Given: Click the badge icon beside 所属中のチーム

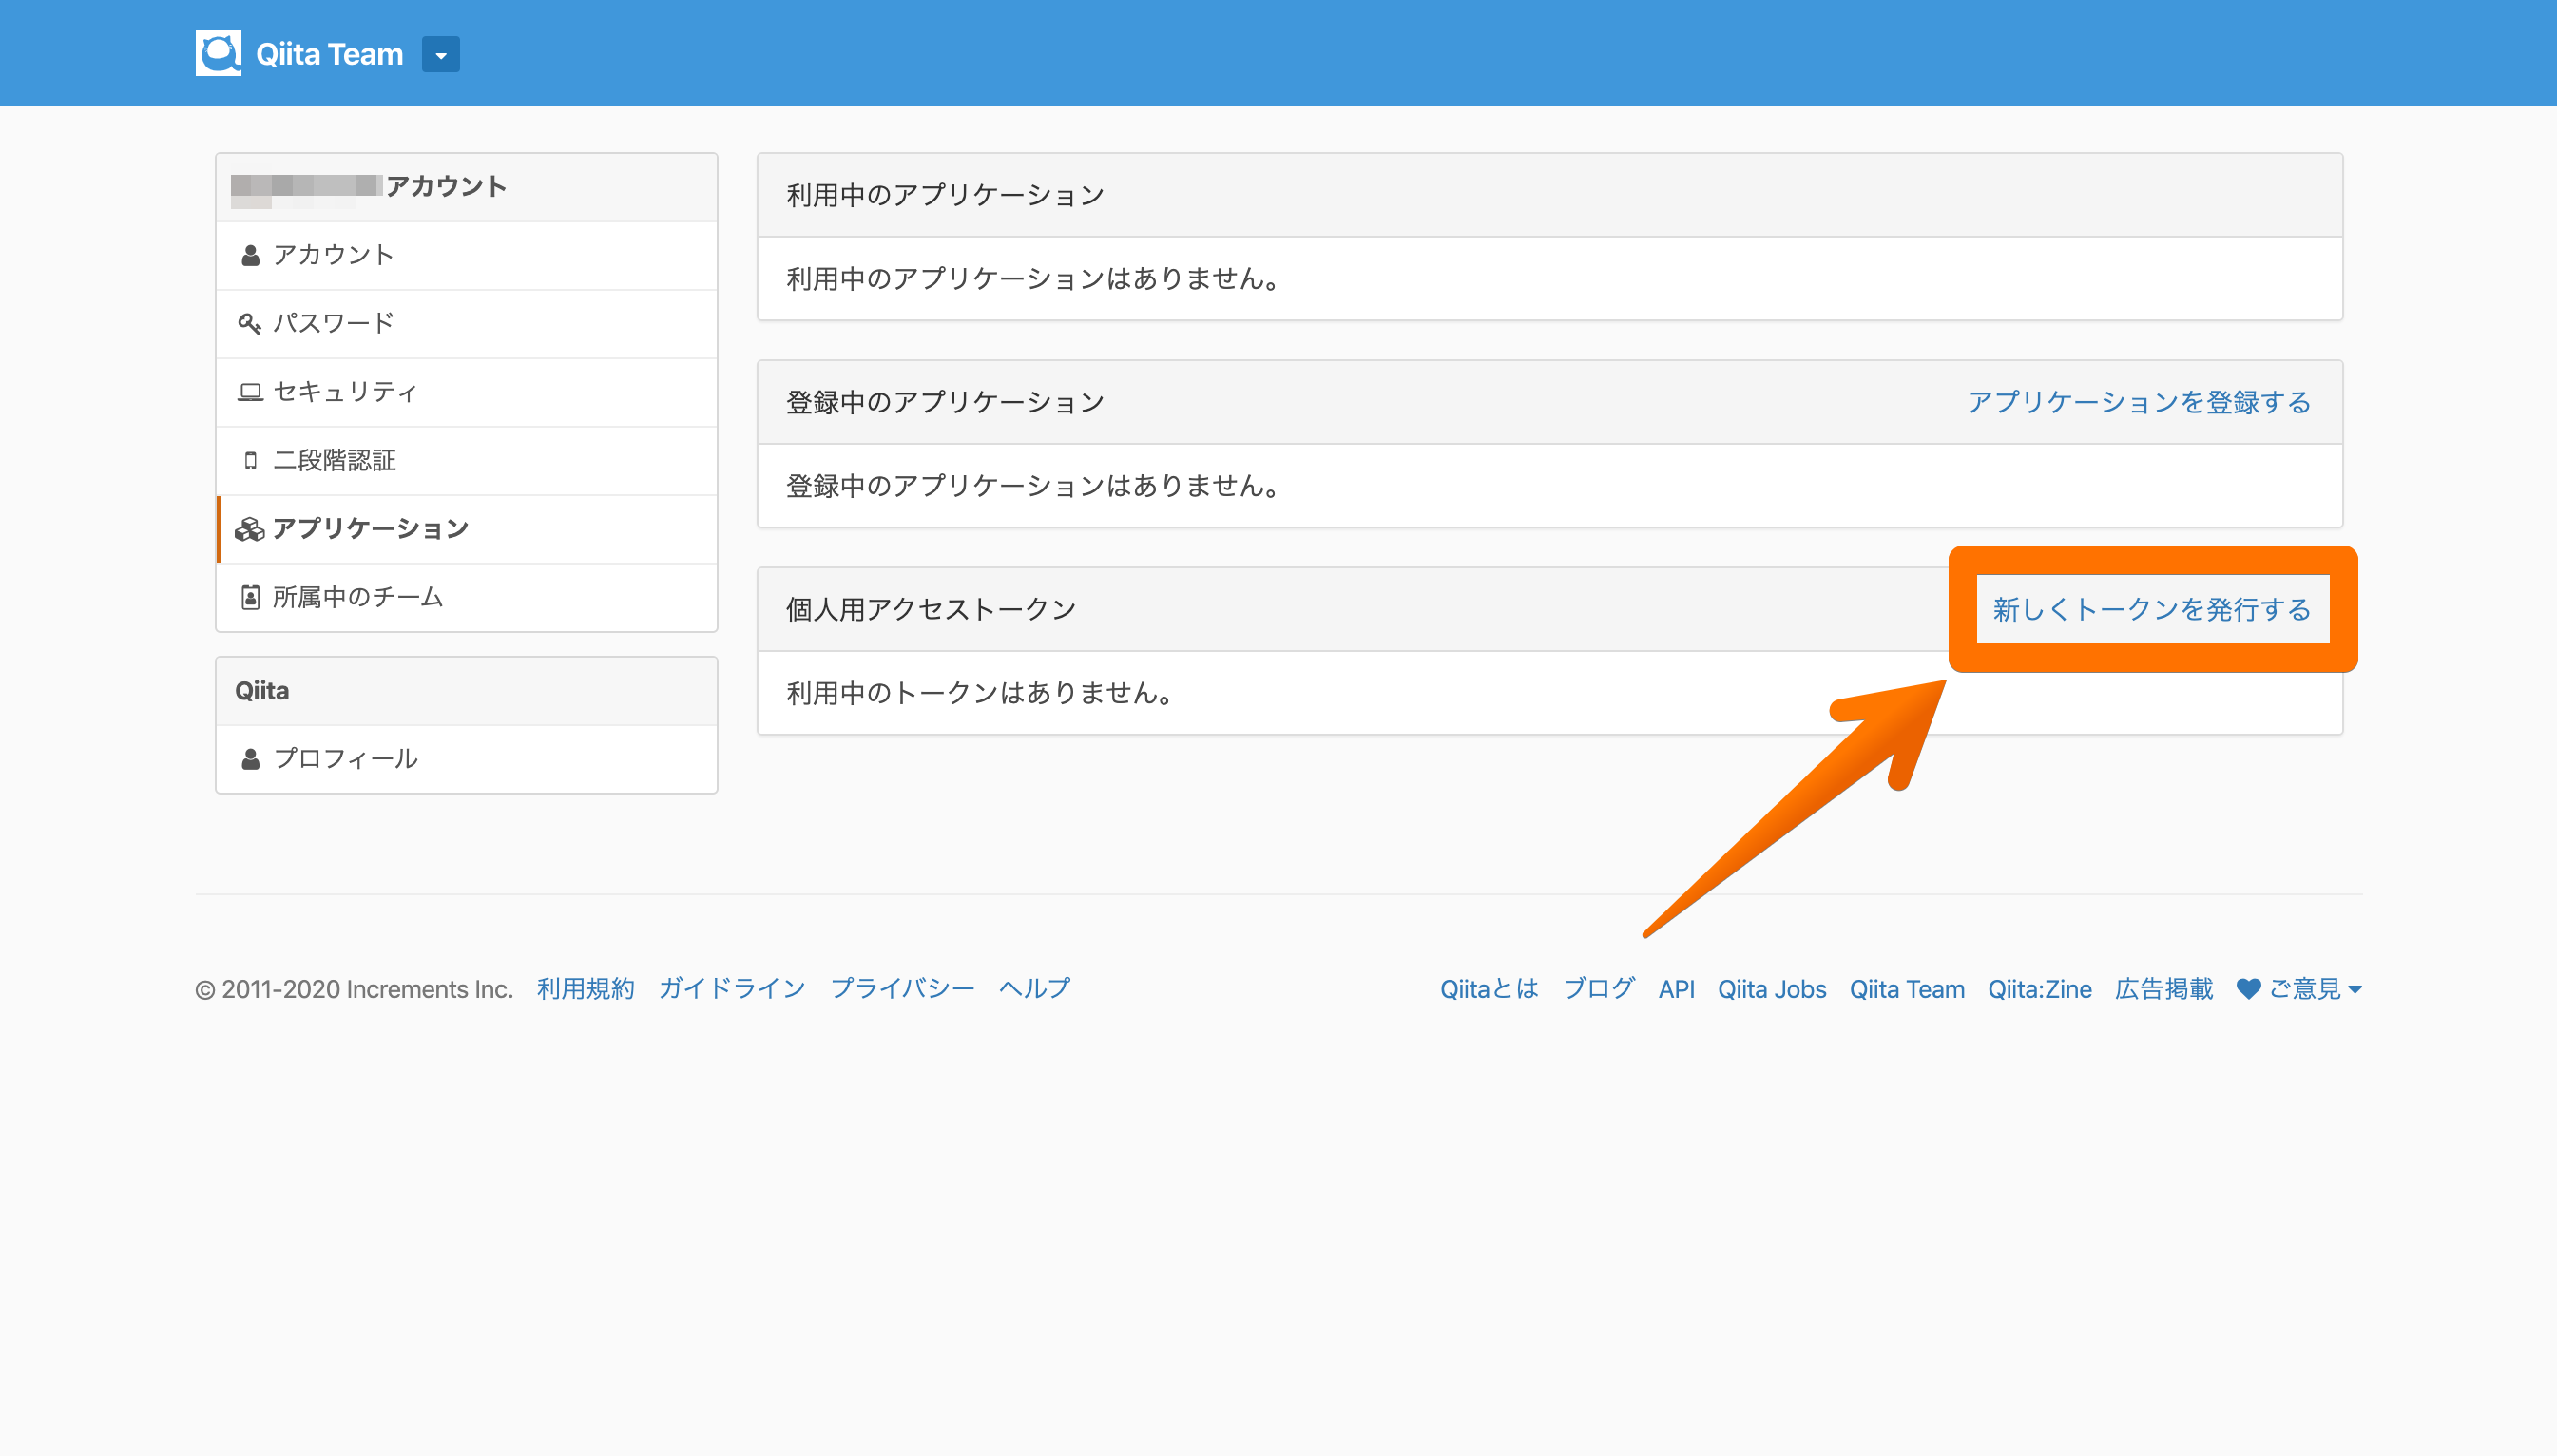Looking at the screenshot, I should tap(250, 598).
